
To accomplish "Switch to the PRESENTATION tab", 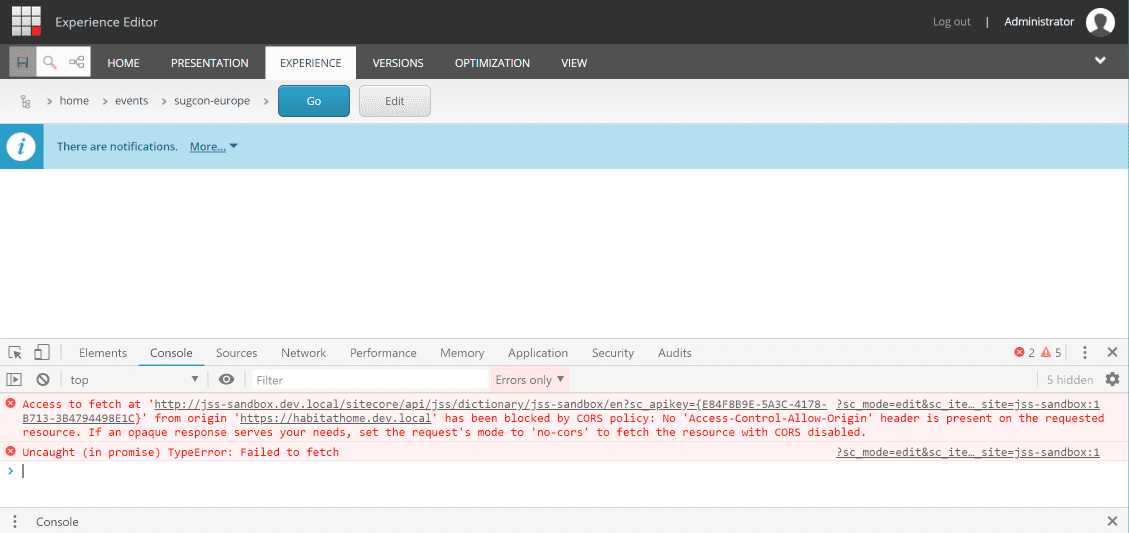I will (210, 63).
